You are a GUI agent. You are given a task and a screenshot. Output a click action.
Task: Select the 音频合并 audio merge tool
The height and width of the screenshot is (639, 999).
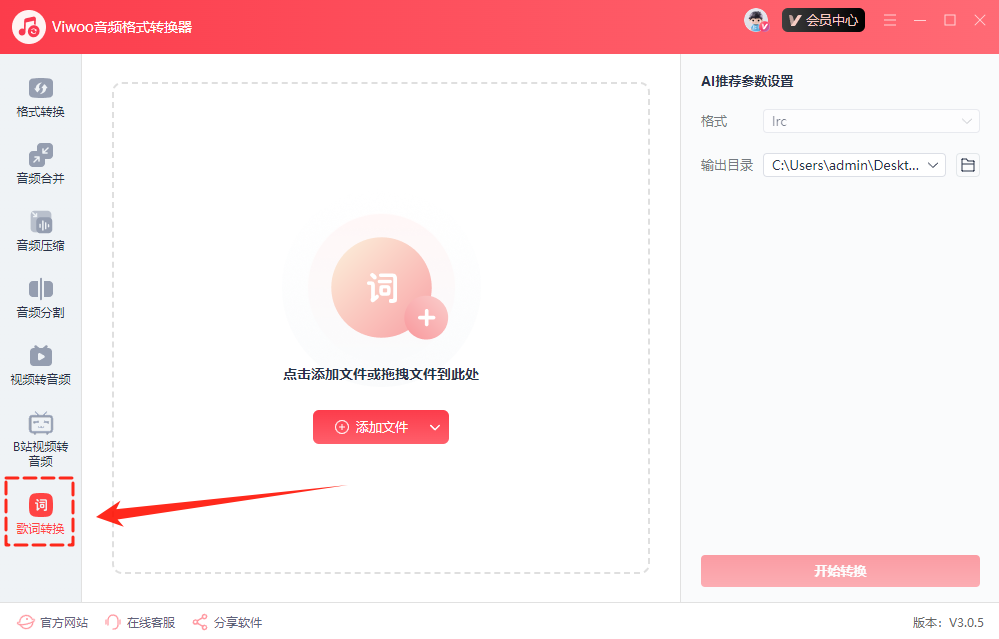40,165
